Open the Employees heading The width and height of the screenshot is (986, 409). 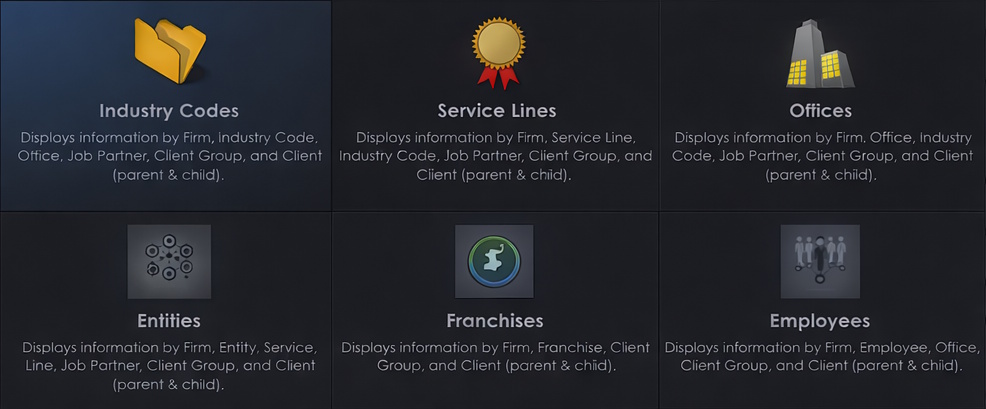point(819,321)
